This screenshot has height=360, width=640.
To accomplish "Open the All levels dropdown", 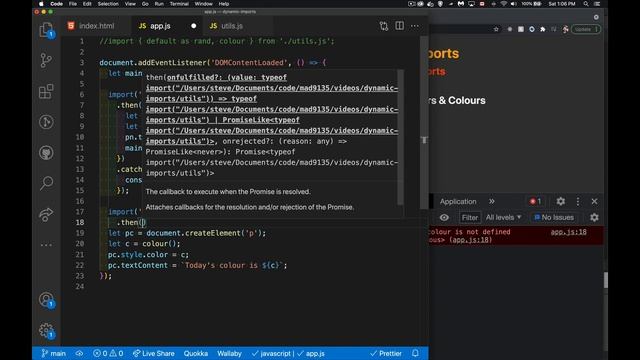I will click(503, 218).
